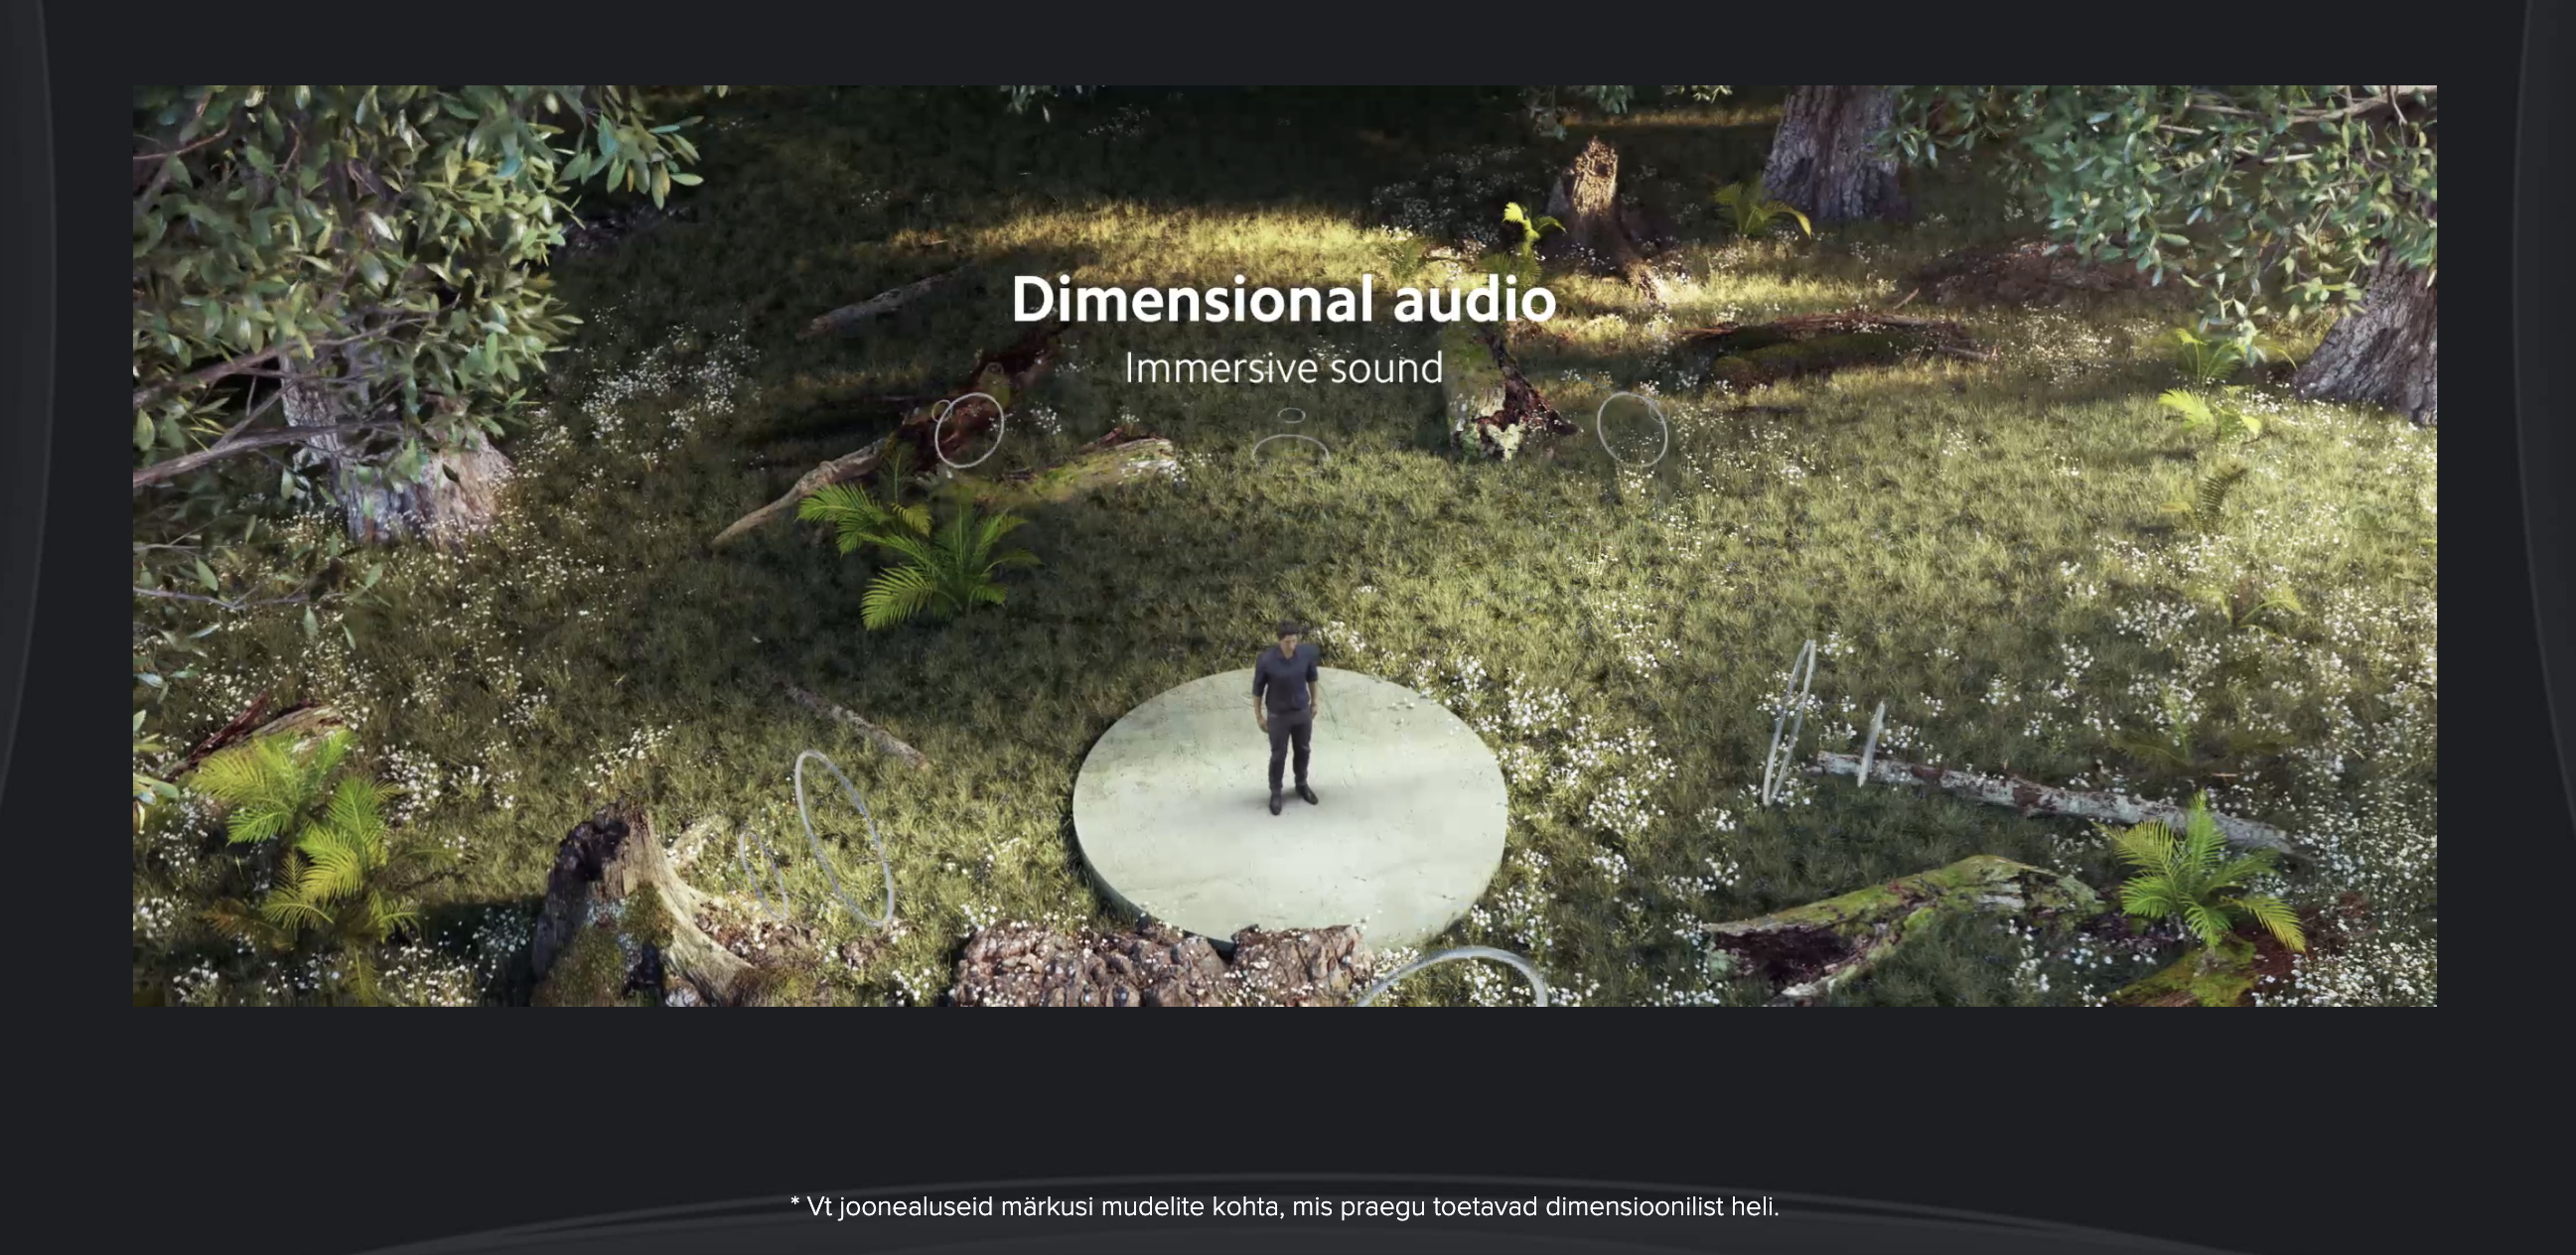The width and height of the screenshot is (2576, 1255).
Task: Click the Immersive sound subtitle text
Action: coord(1284,368)
